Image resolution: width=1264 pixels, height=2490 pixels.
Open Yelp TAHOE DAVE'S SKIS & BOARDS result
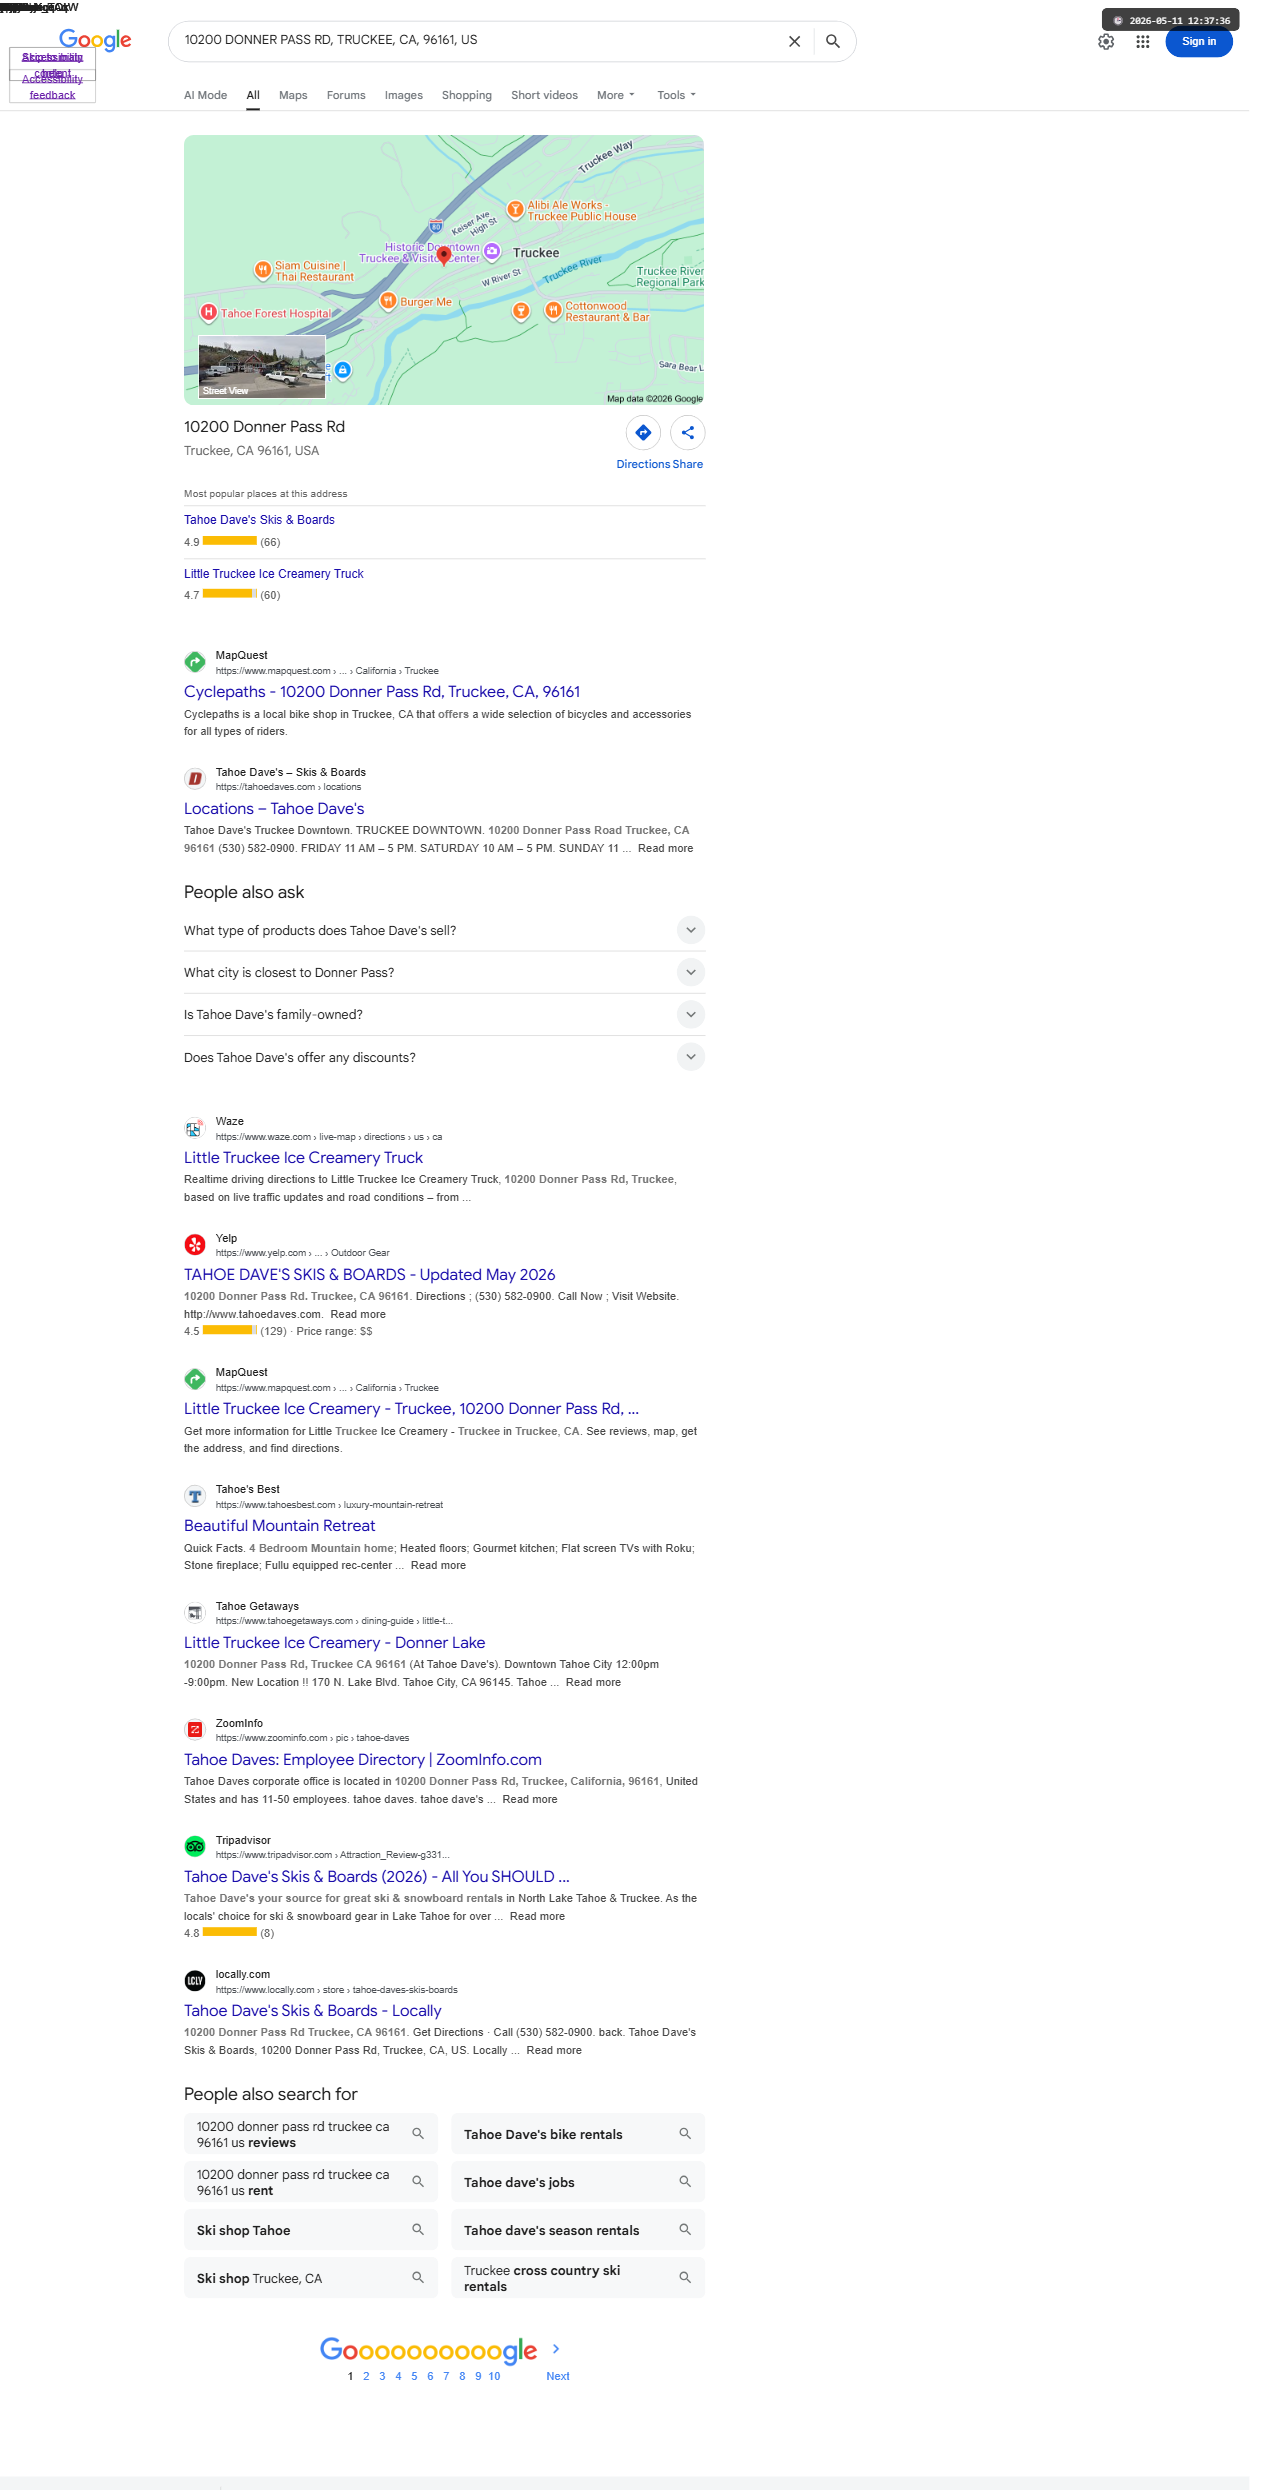[x=369, y=1274]
